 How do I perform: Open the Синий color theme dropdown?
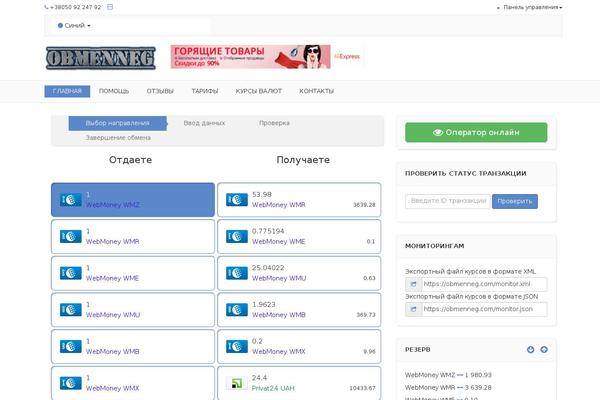(x=74, y=26)
